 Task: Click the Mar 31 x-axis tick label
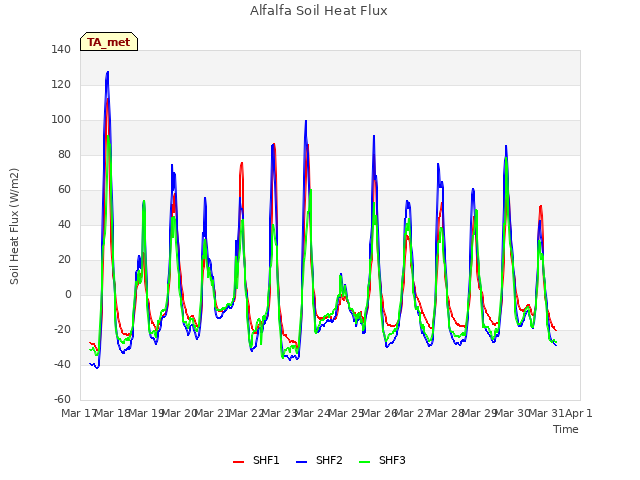pyautogui.click(x=546, y=413)
